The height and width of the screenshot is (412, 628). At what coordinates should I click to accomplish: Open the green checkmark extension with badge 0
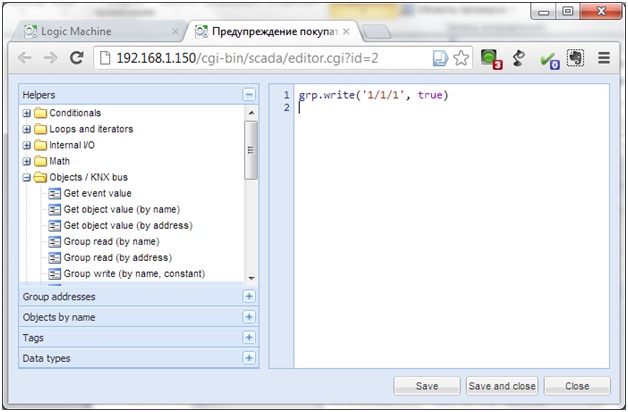point(550,60)
